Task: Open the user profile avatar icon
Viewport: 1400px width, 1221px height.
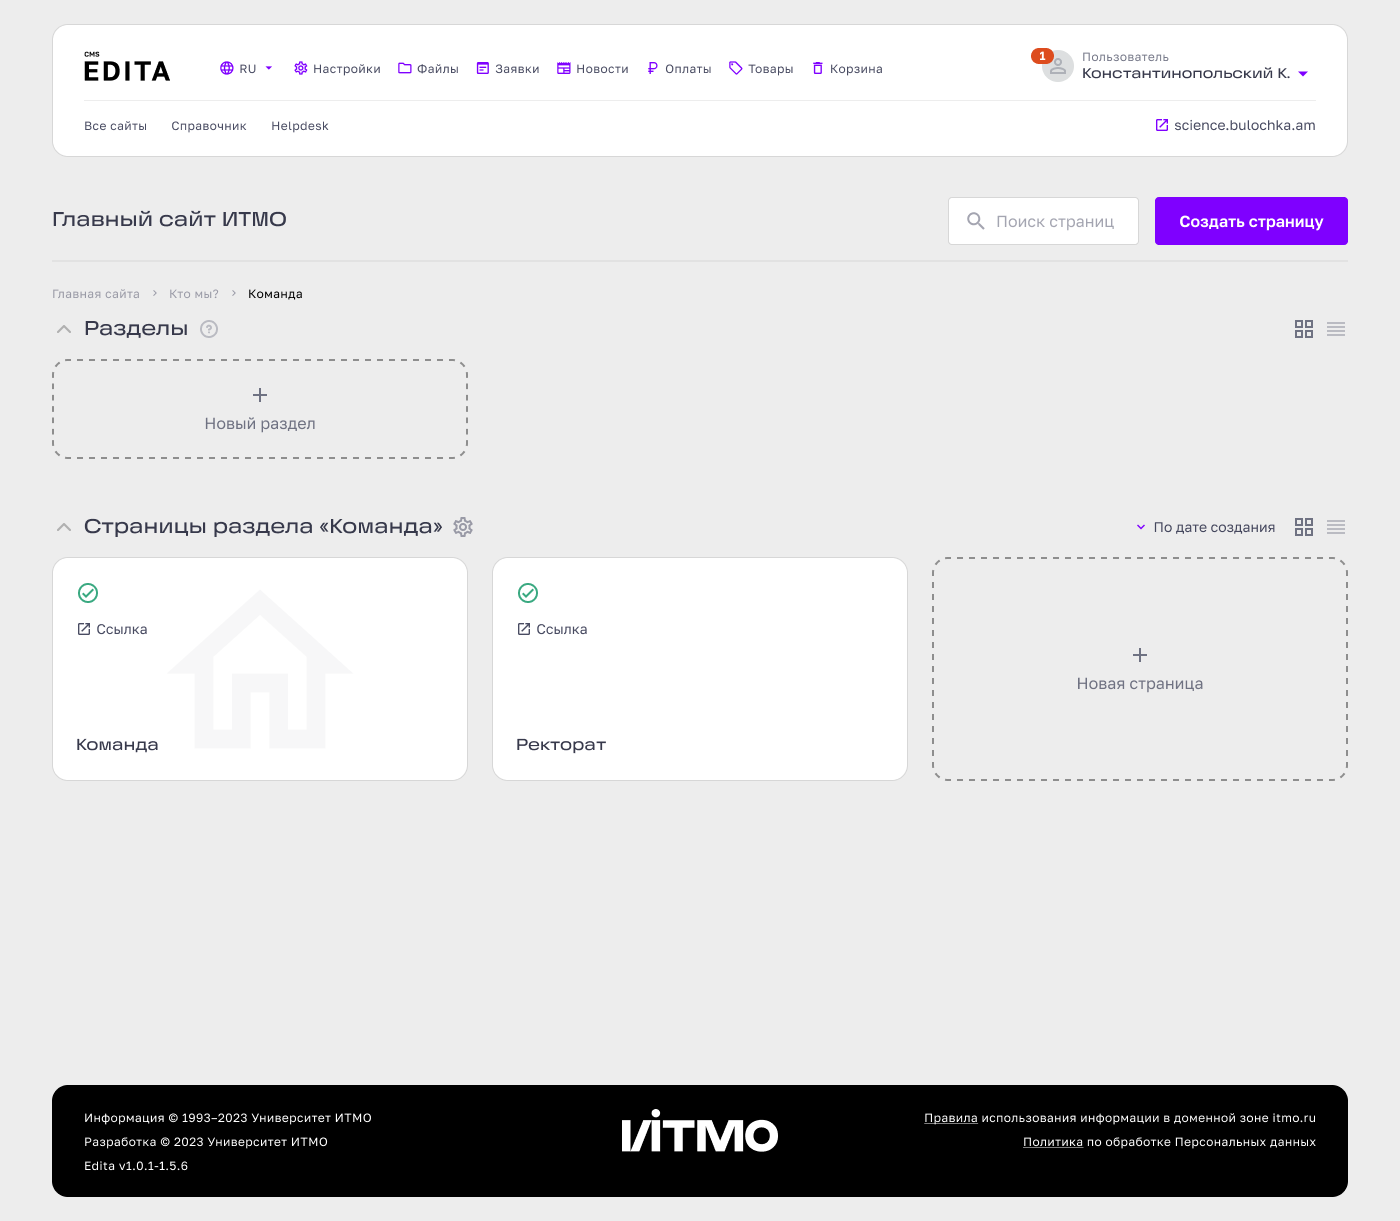Action: pos(1057,67)
